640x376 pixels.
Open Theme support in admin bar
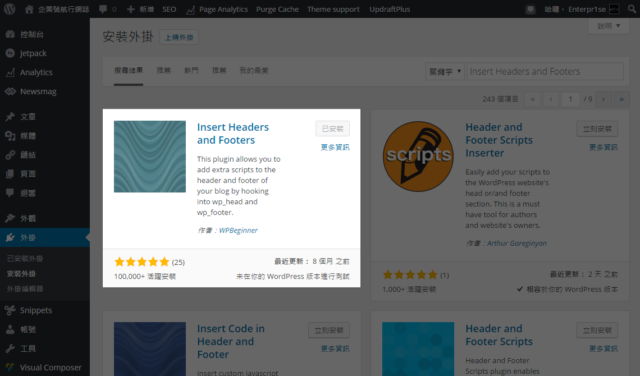tap(333, 9)
